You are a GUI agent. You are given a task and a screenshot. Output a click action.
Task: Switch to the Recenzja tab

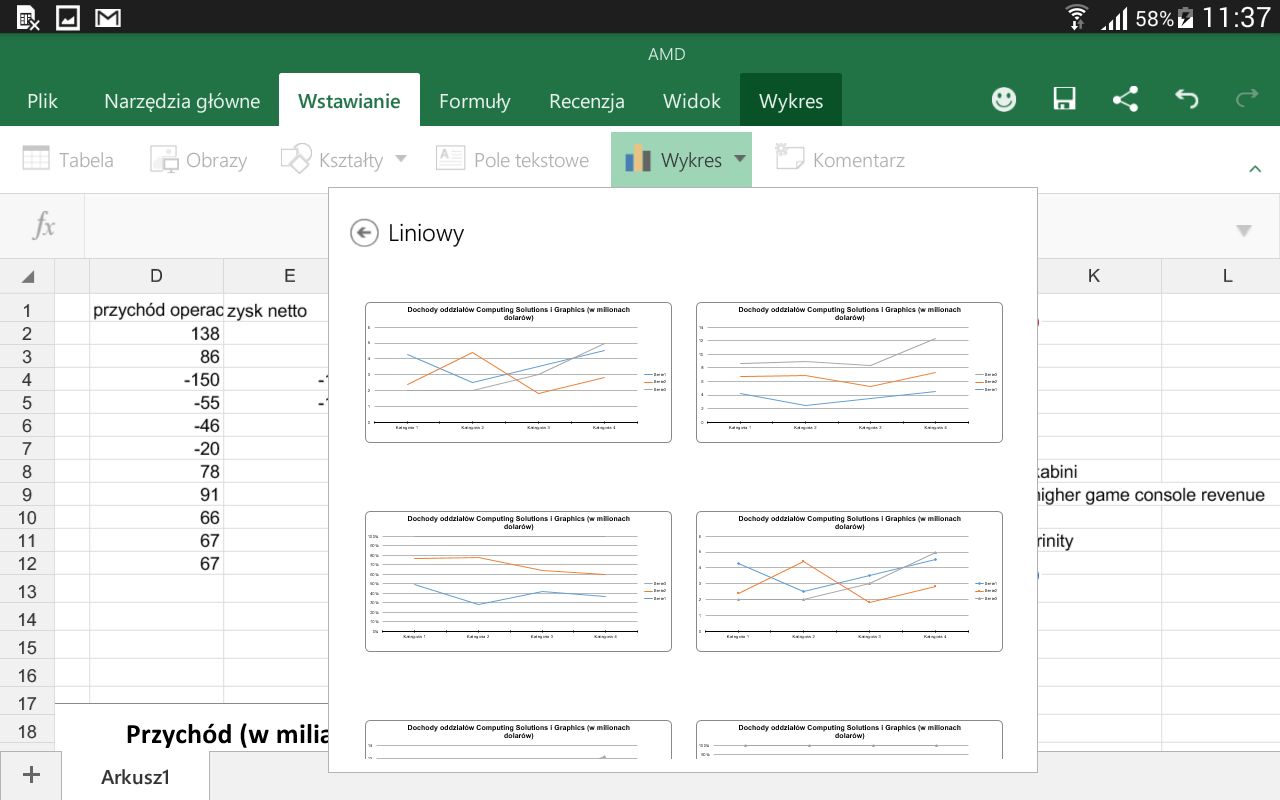587,100
